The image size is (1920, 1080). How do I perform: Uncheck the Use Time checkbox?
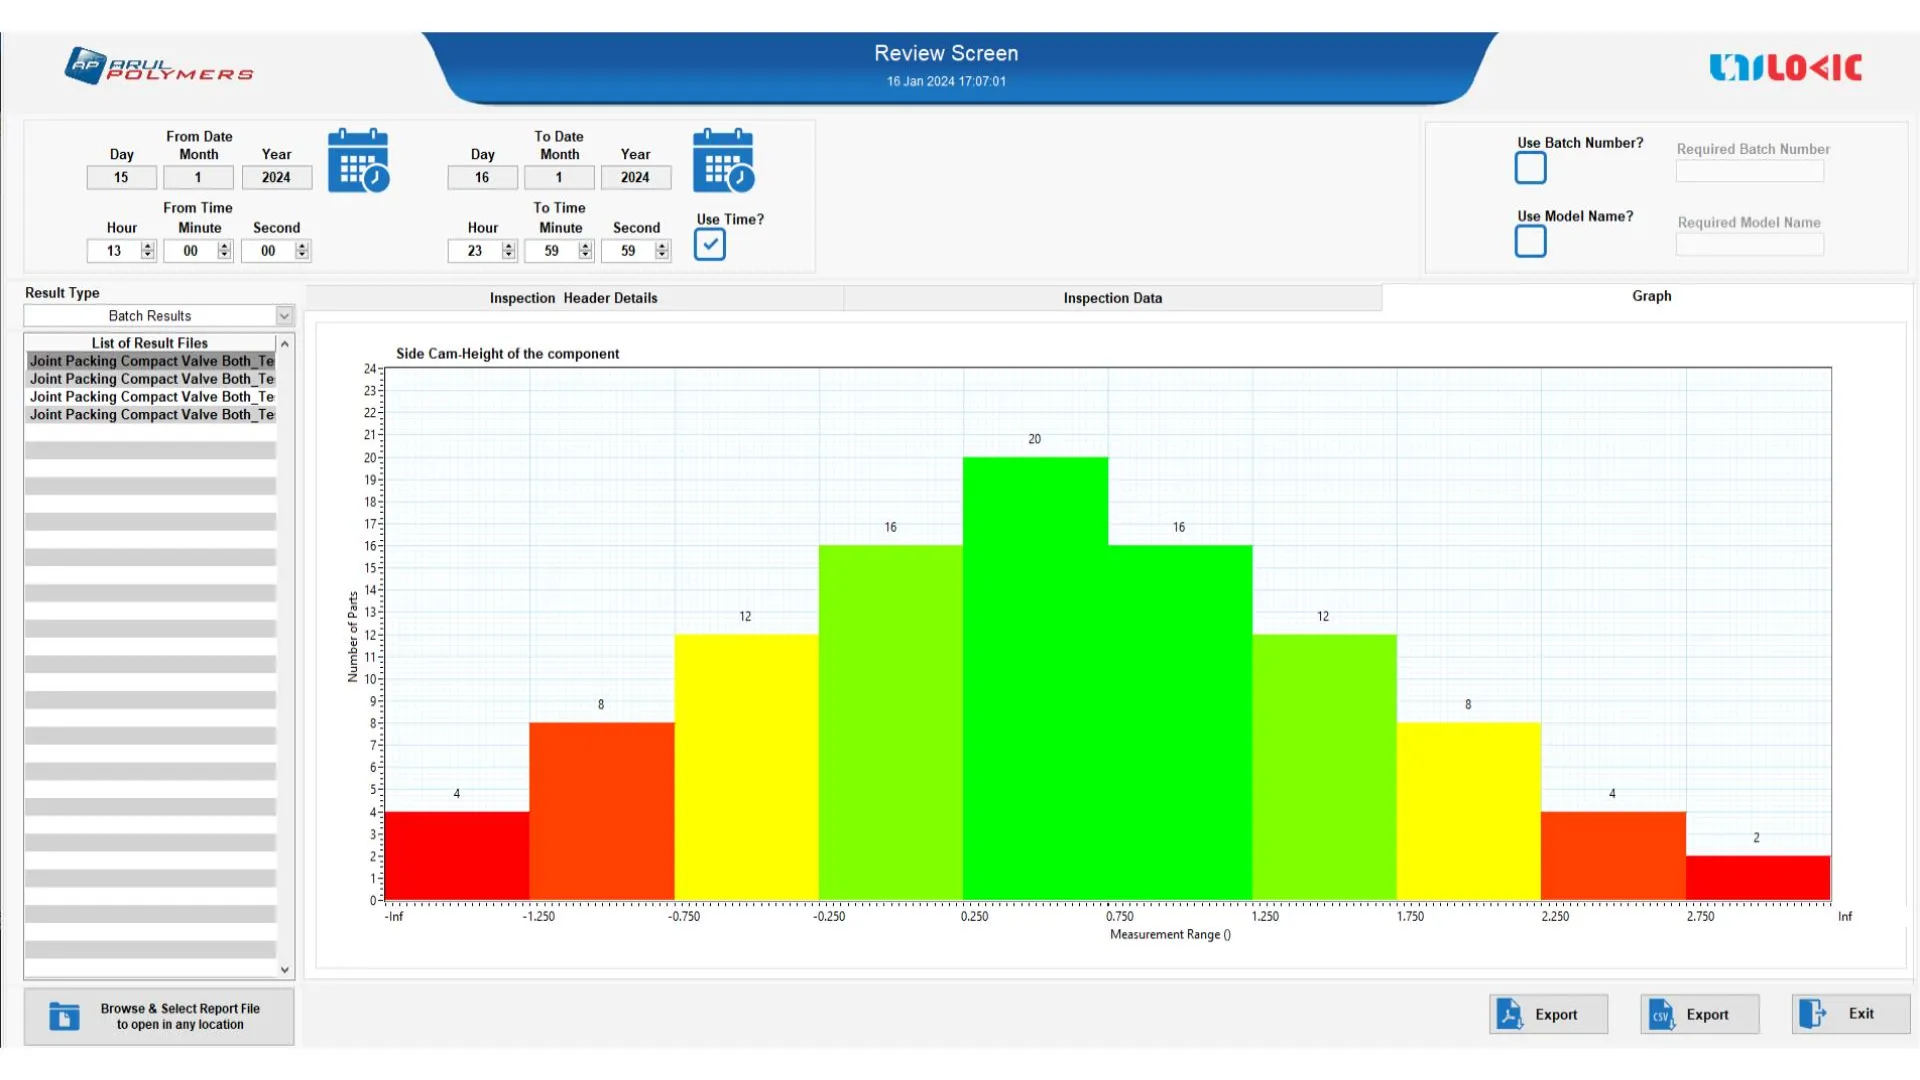coord(709,244)
